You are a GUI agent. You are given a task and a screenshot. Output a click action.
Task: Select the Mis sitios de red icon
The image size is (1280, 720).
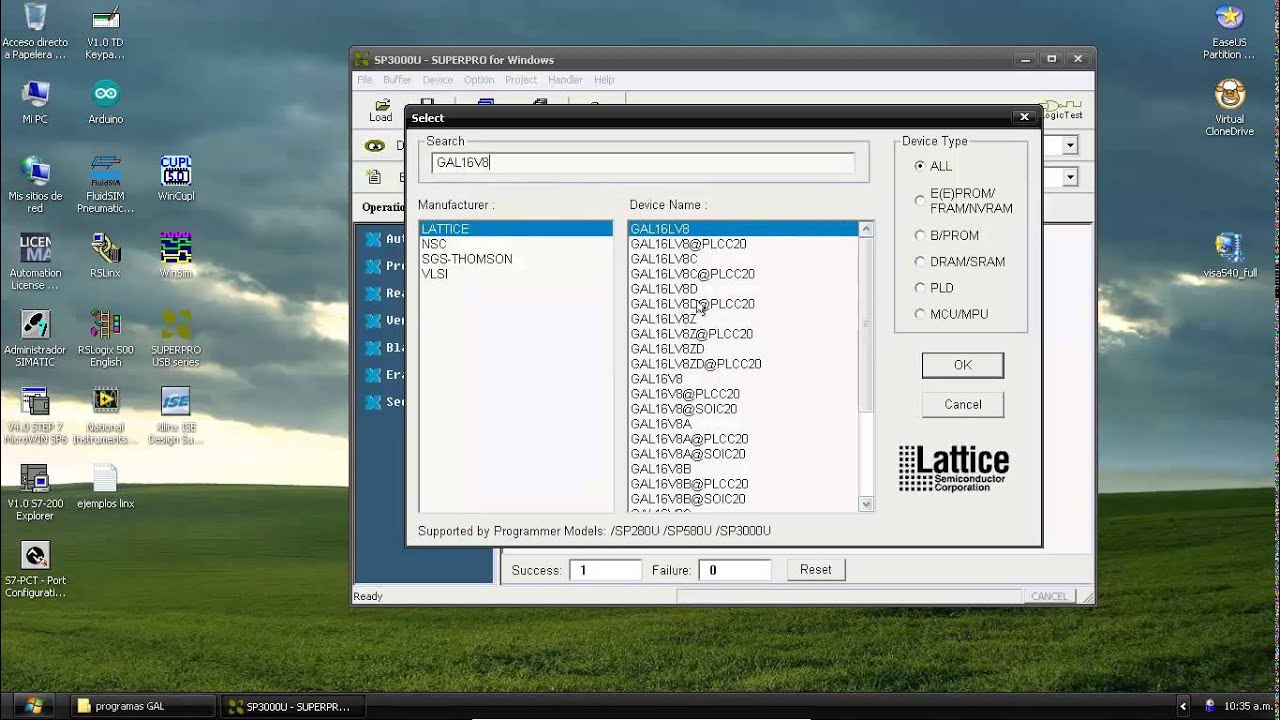click(x=35, y=185)
